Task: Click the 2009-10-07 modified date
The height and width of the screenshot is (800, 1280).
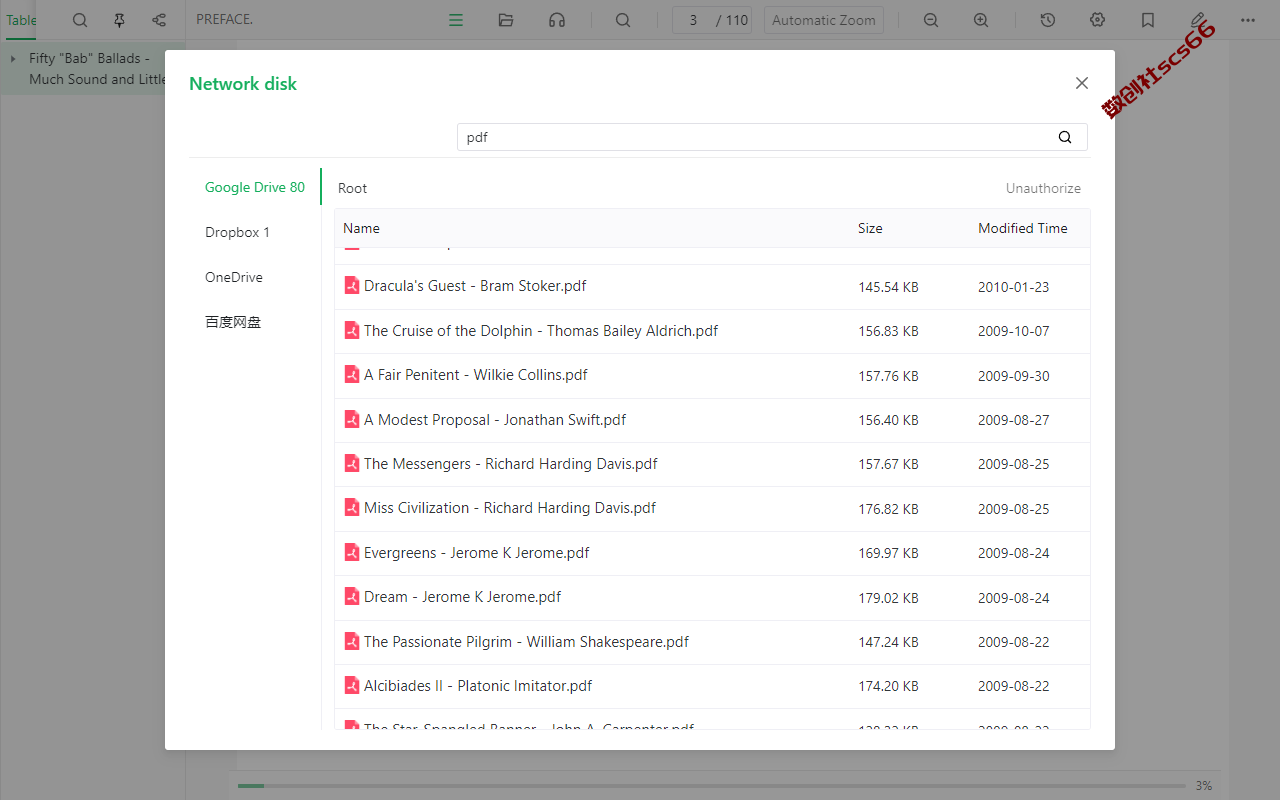Action: [1014, 331]
